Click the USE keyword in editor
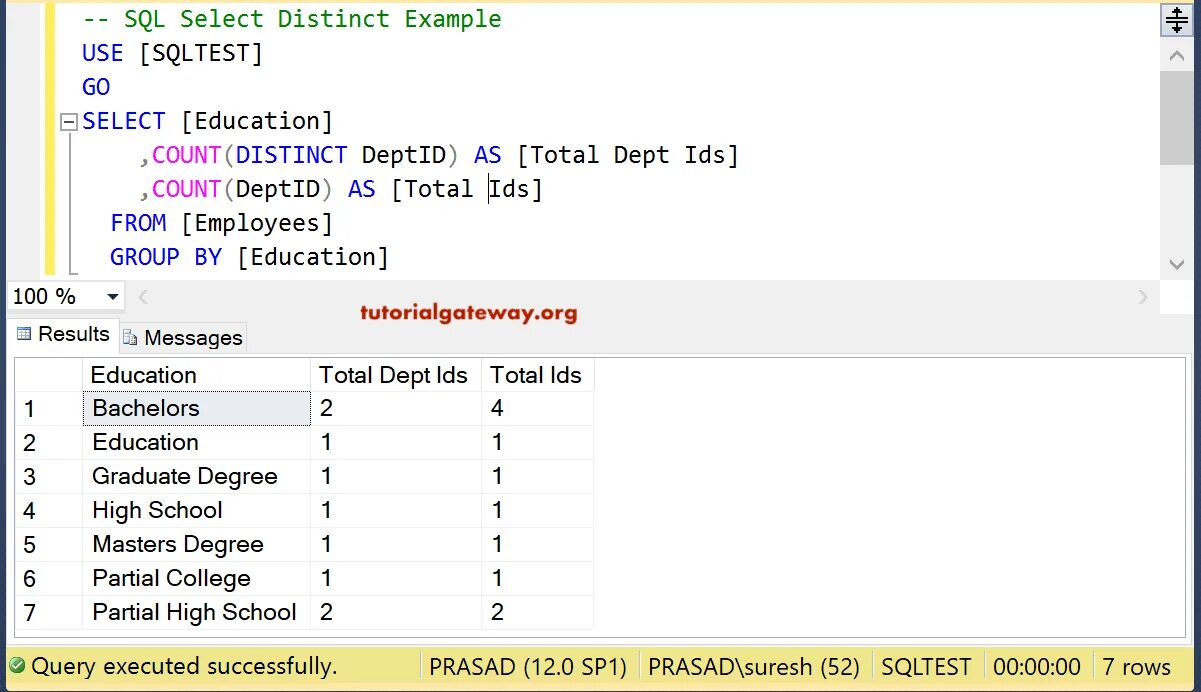The height and width of the screenshot is (692, 1201). (103, 53)
